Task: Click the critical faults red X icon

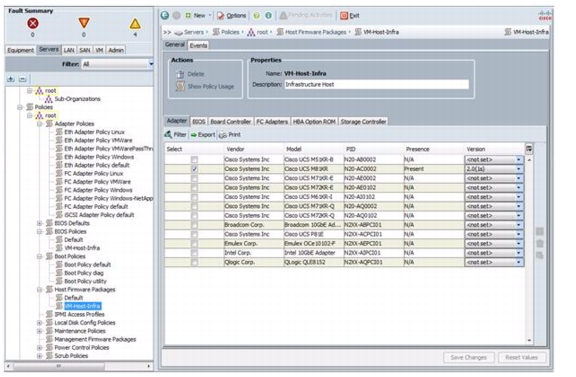Action: (33, 23)
